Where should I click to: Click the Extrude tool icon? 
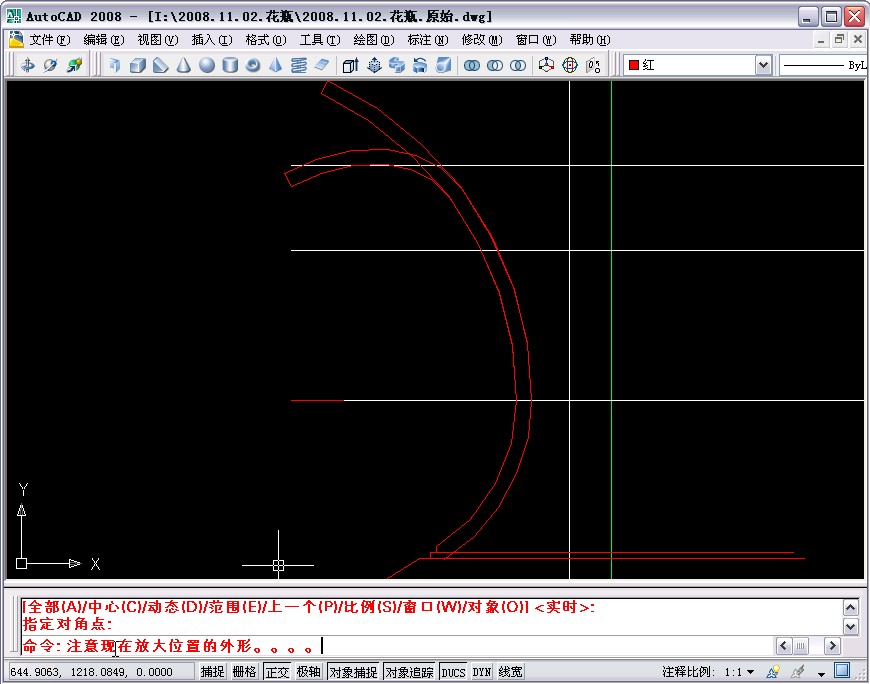pyautogui.click(x=351, y=65)
